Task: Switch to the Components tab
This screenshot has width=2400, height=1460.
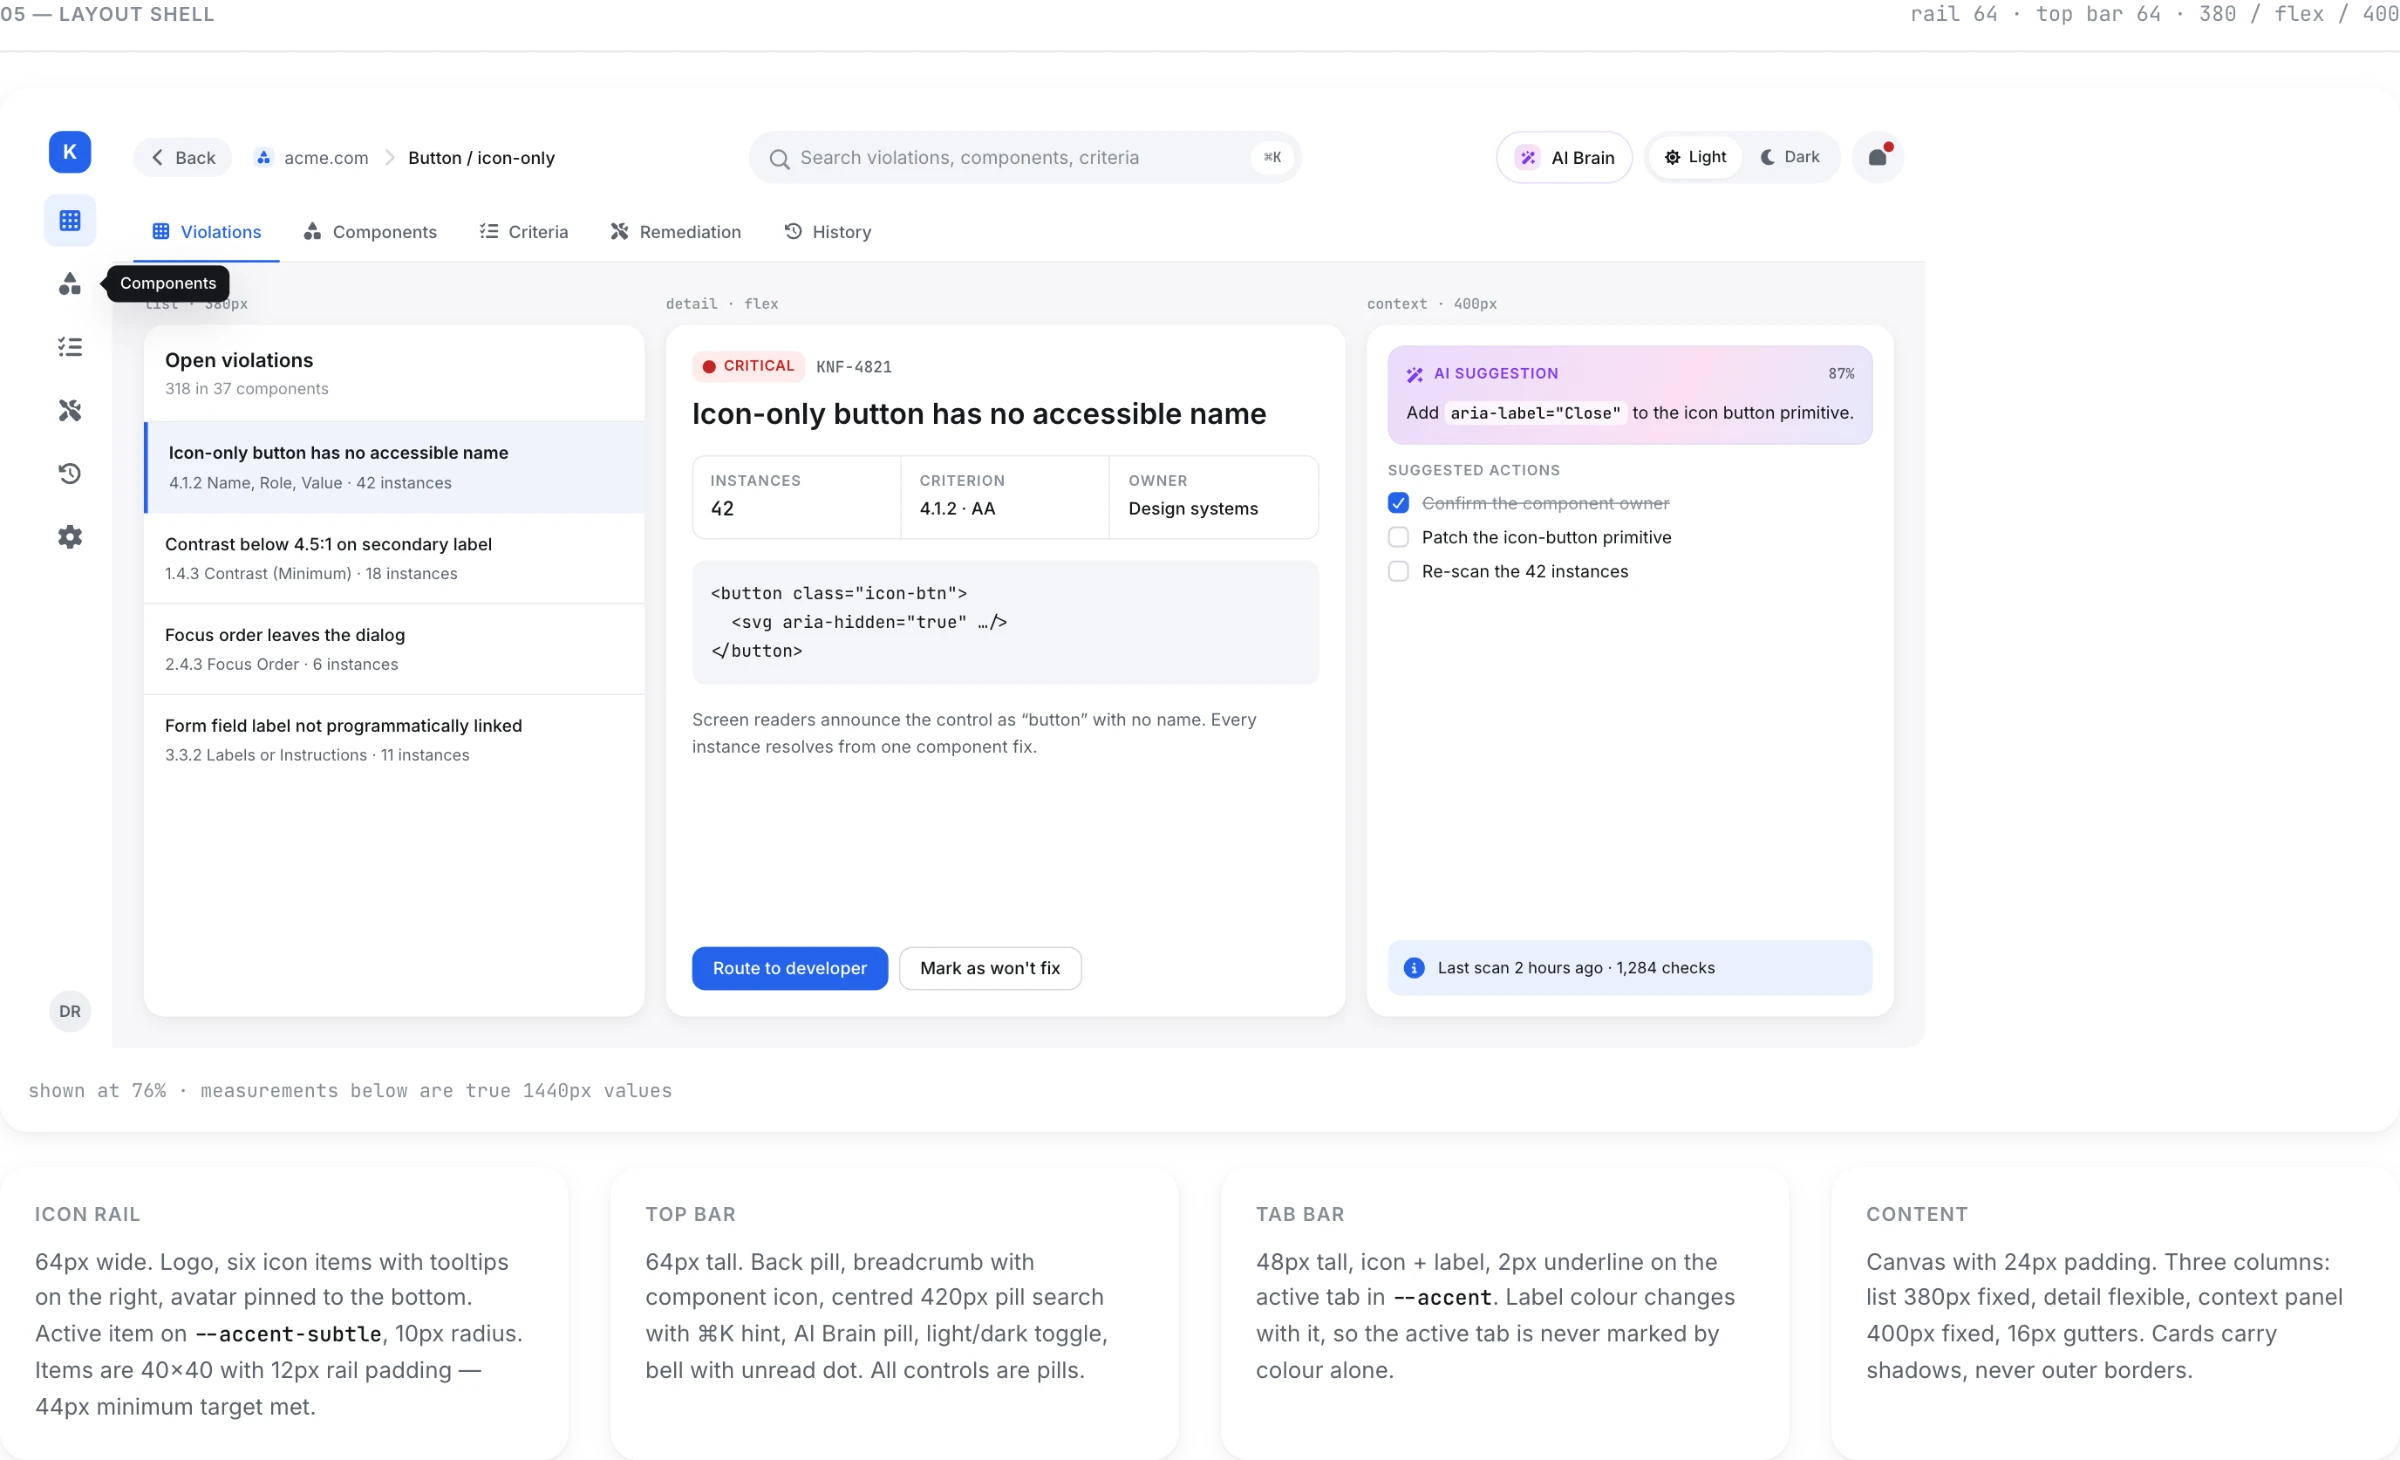Action: pos(370,232)
